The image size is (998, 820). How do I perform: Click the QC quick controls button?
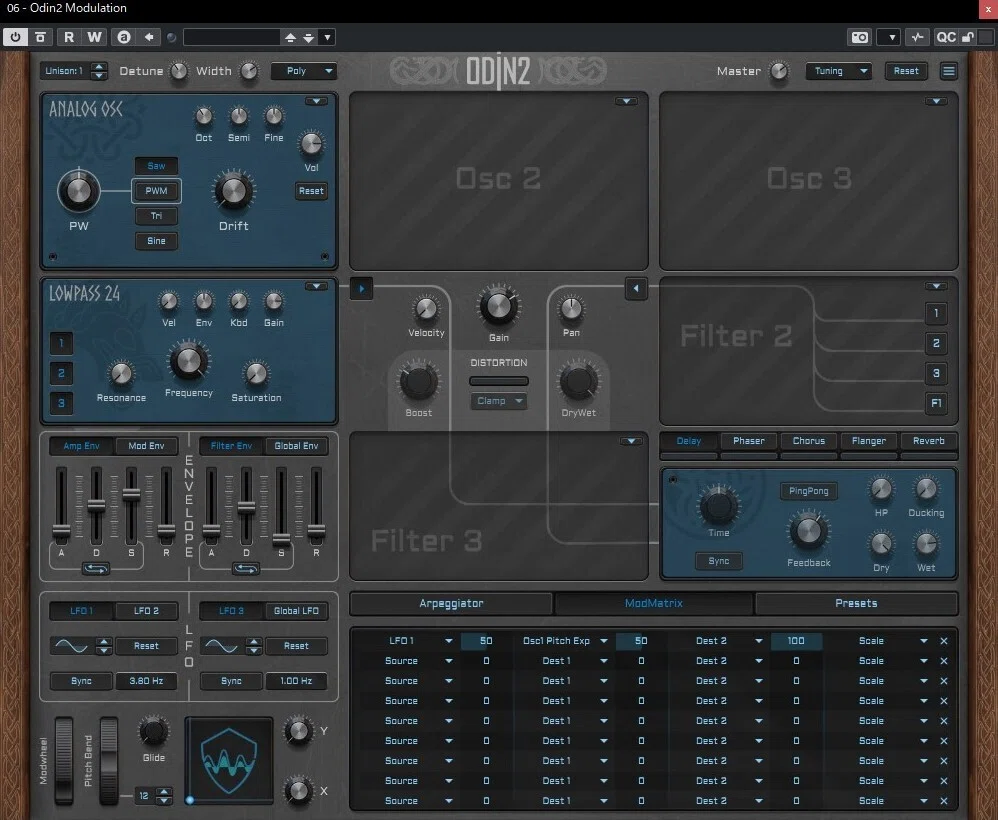(x=946, y=37)
